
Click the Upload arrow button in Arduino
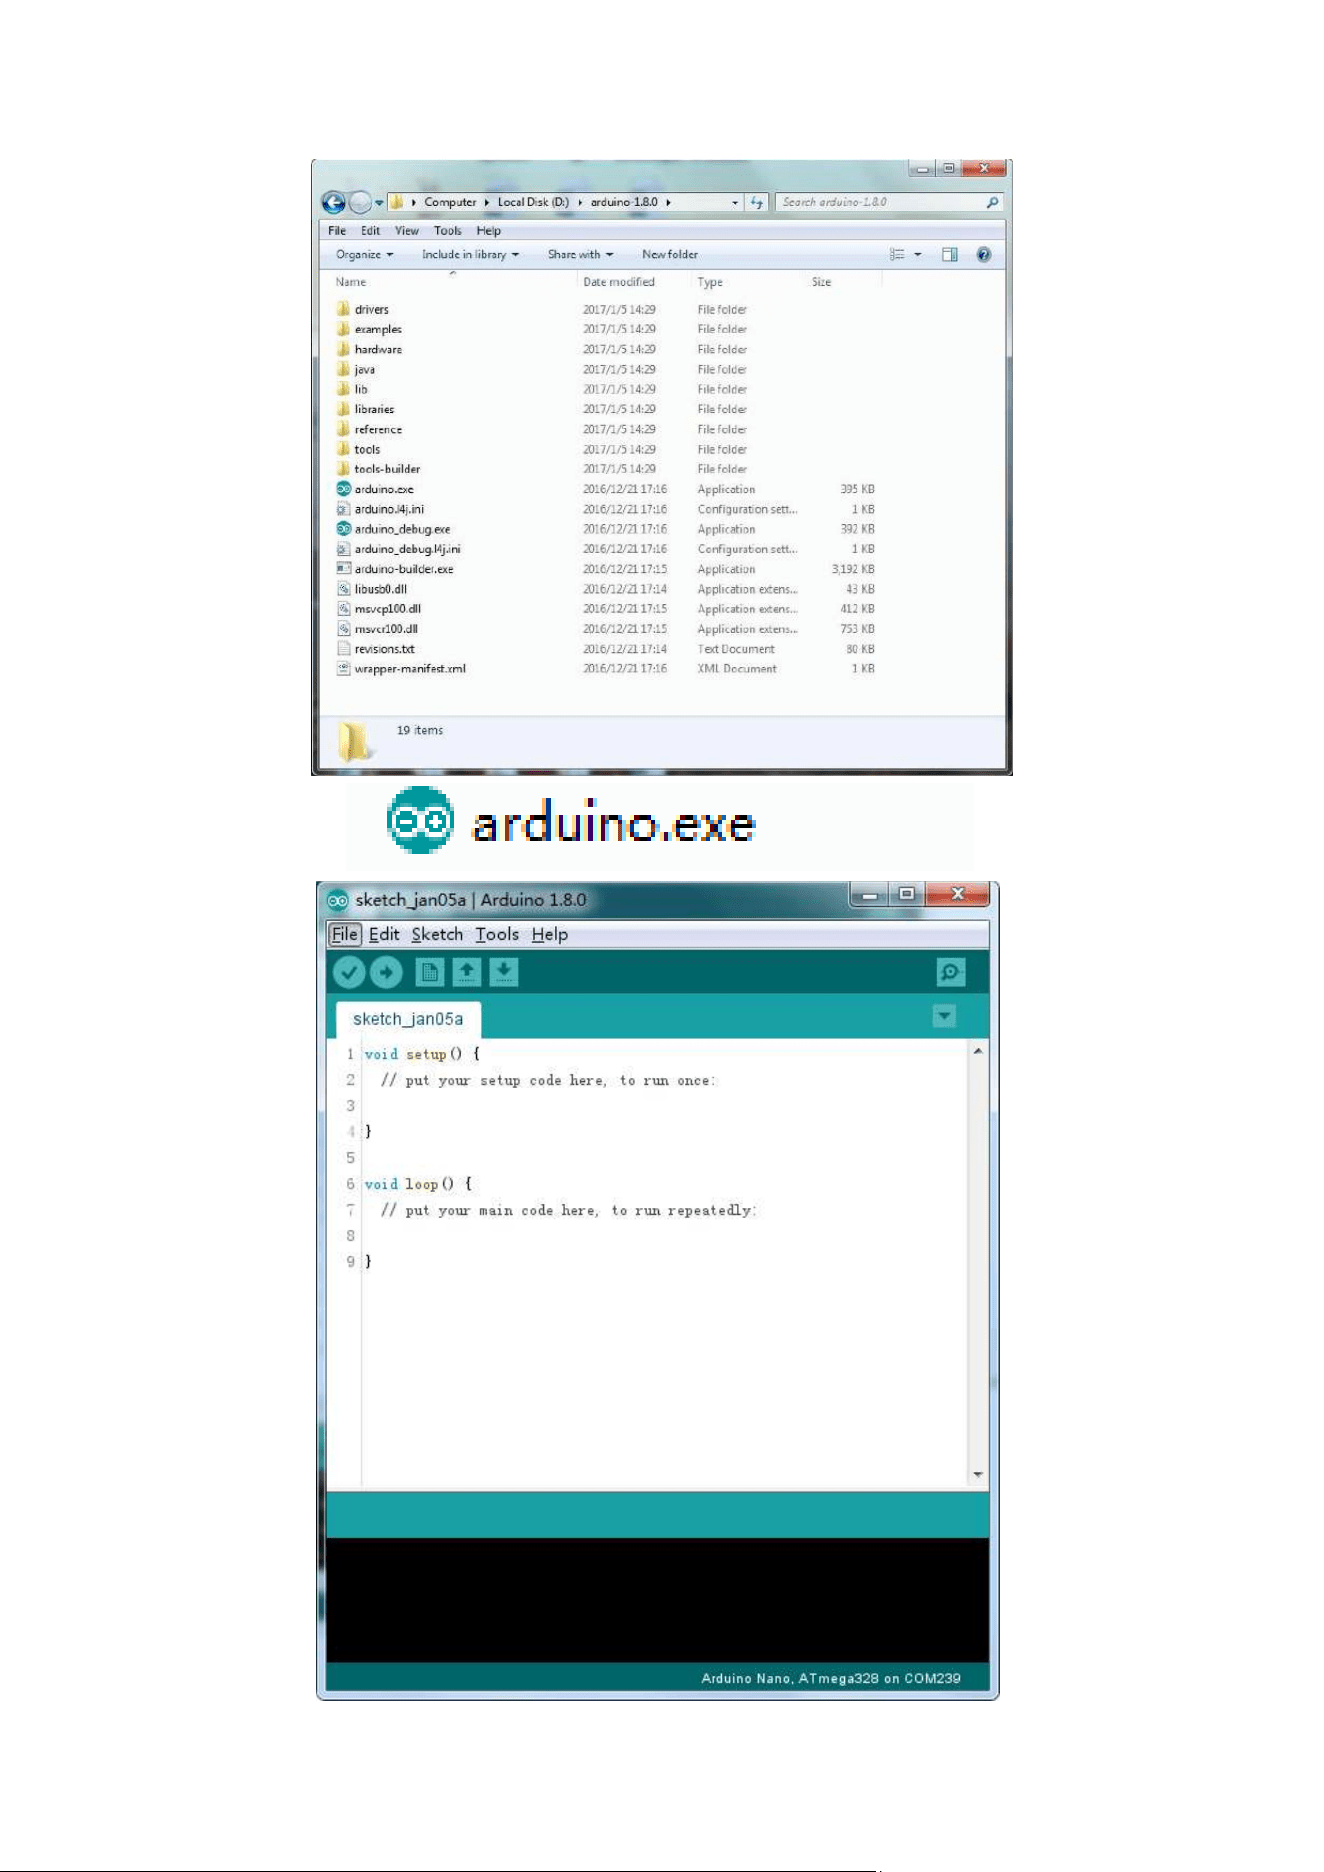[386, 972]
